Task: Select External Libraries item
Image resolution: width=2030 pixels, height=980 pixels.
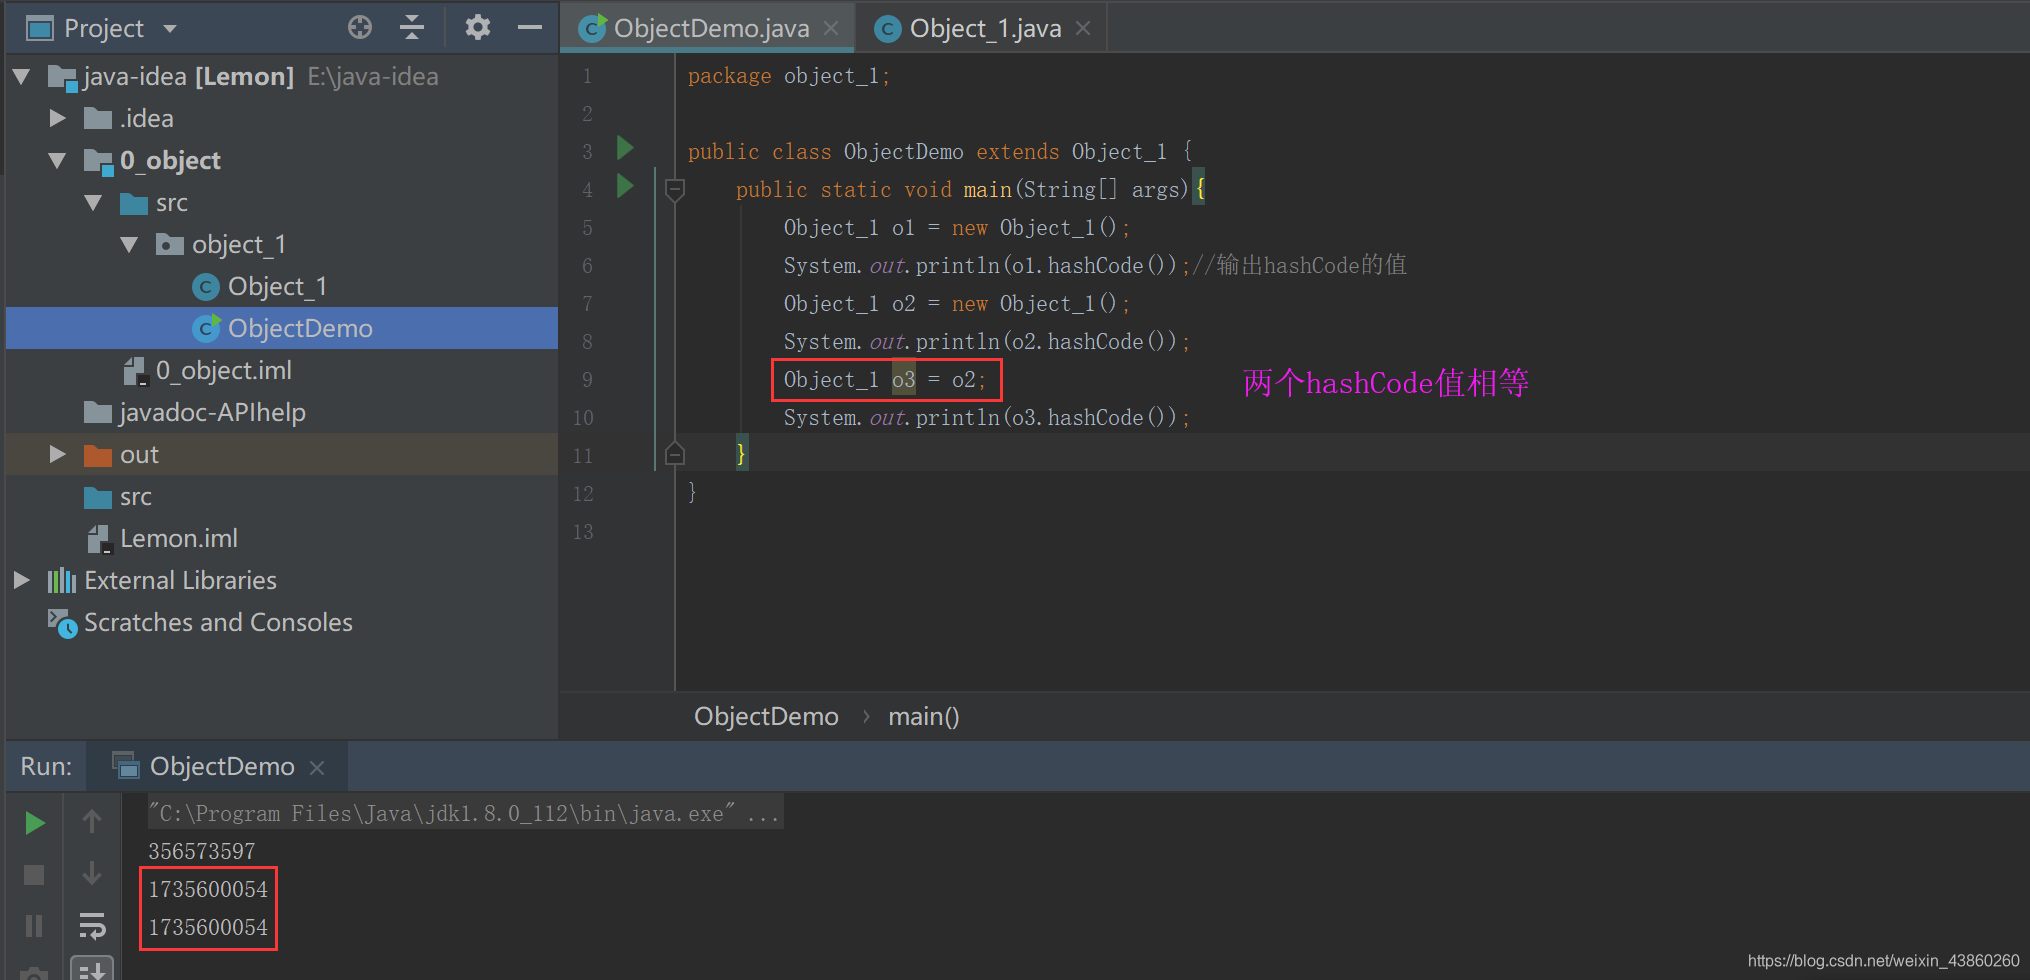Action: click(x=180, y=581)
